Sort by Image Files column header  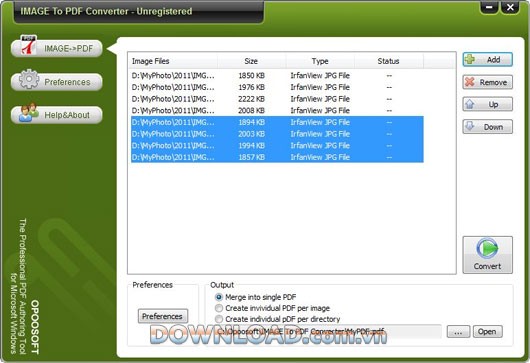click(x=174, y=61)
